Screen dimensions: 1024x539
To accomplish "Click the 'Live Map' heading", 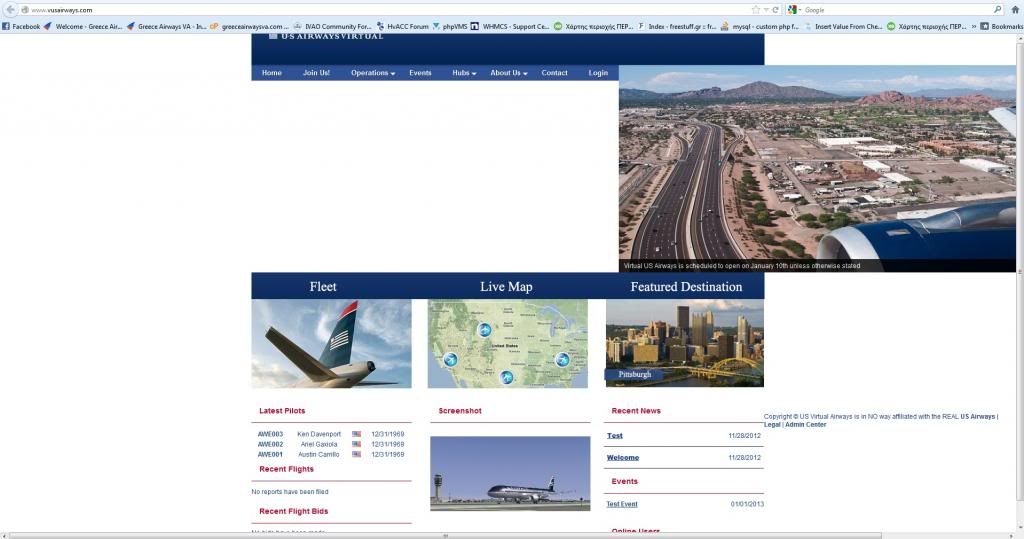I will tap(506, 287).
